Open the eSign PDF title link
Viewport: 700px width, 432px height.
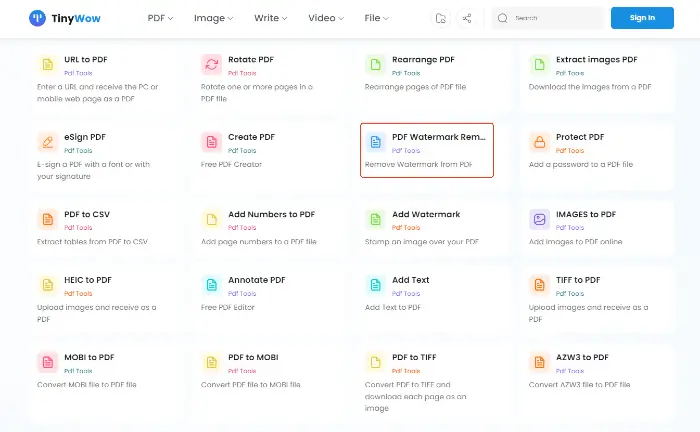85,137
